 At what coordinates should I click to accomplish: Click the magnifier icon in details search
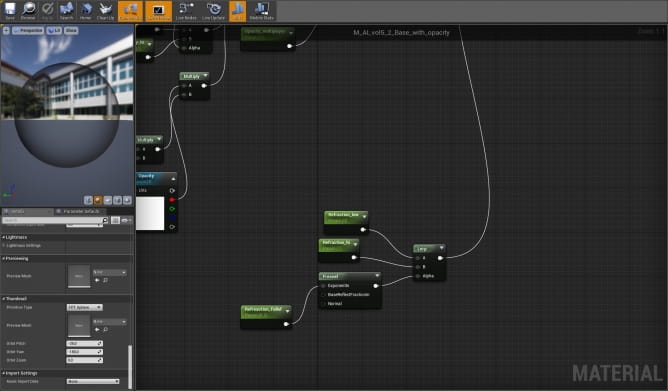point(105,220)
